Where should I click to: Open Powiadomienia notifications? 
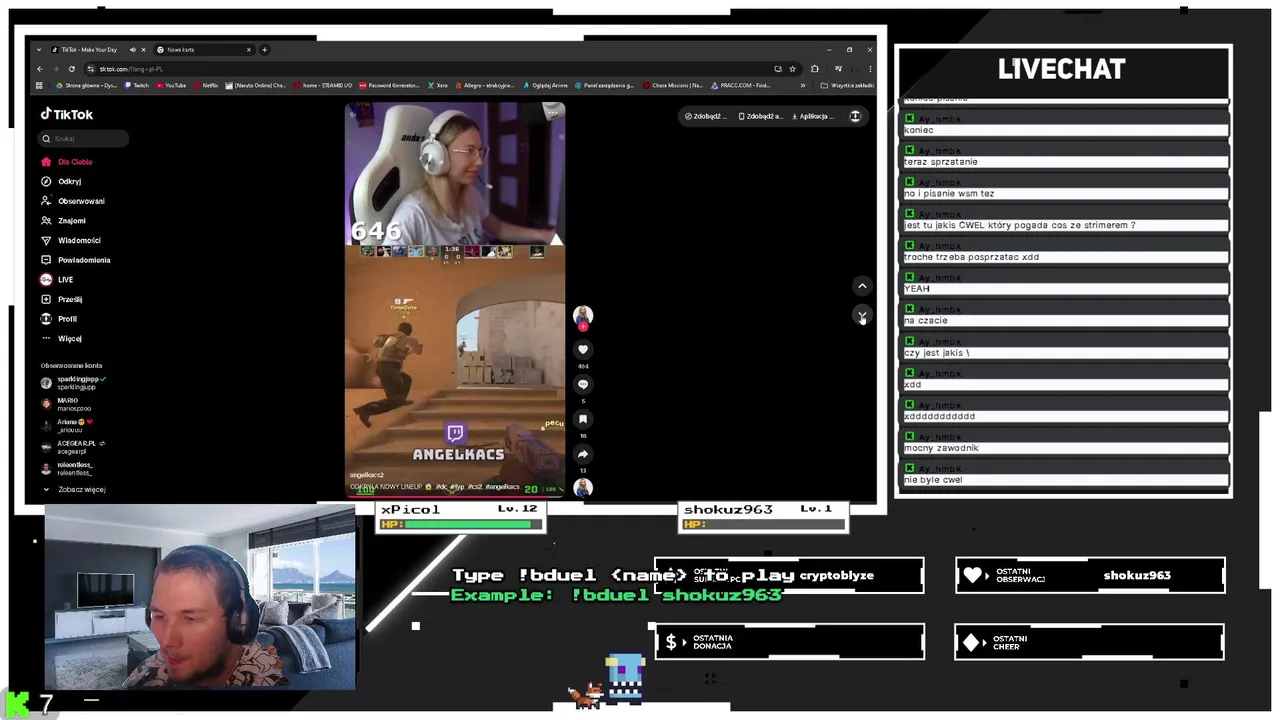pyautogui.click(x=76, y=260)
